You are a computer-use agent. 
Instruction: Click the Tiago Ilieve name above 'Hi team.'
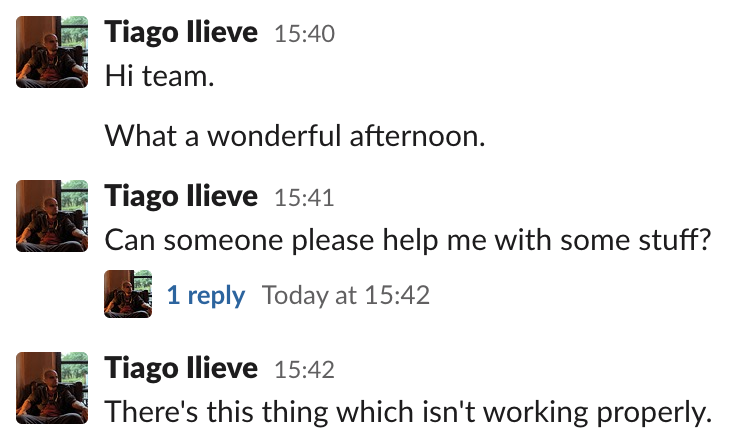pyautogui.click(x=181, y=33)
